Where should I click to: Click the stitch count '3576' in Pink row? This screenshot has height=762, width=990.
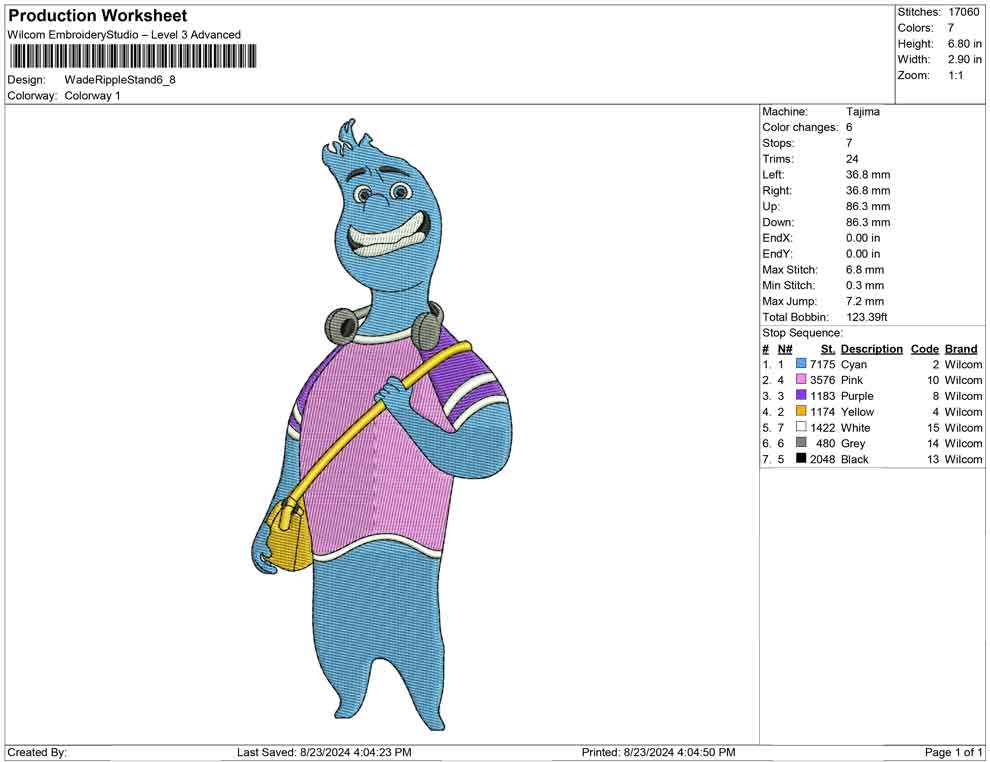pyautogui.click(x=822, y=380)
